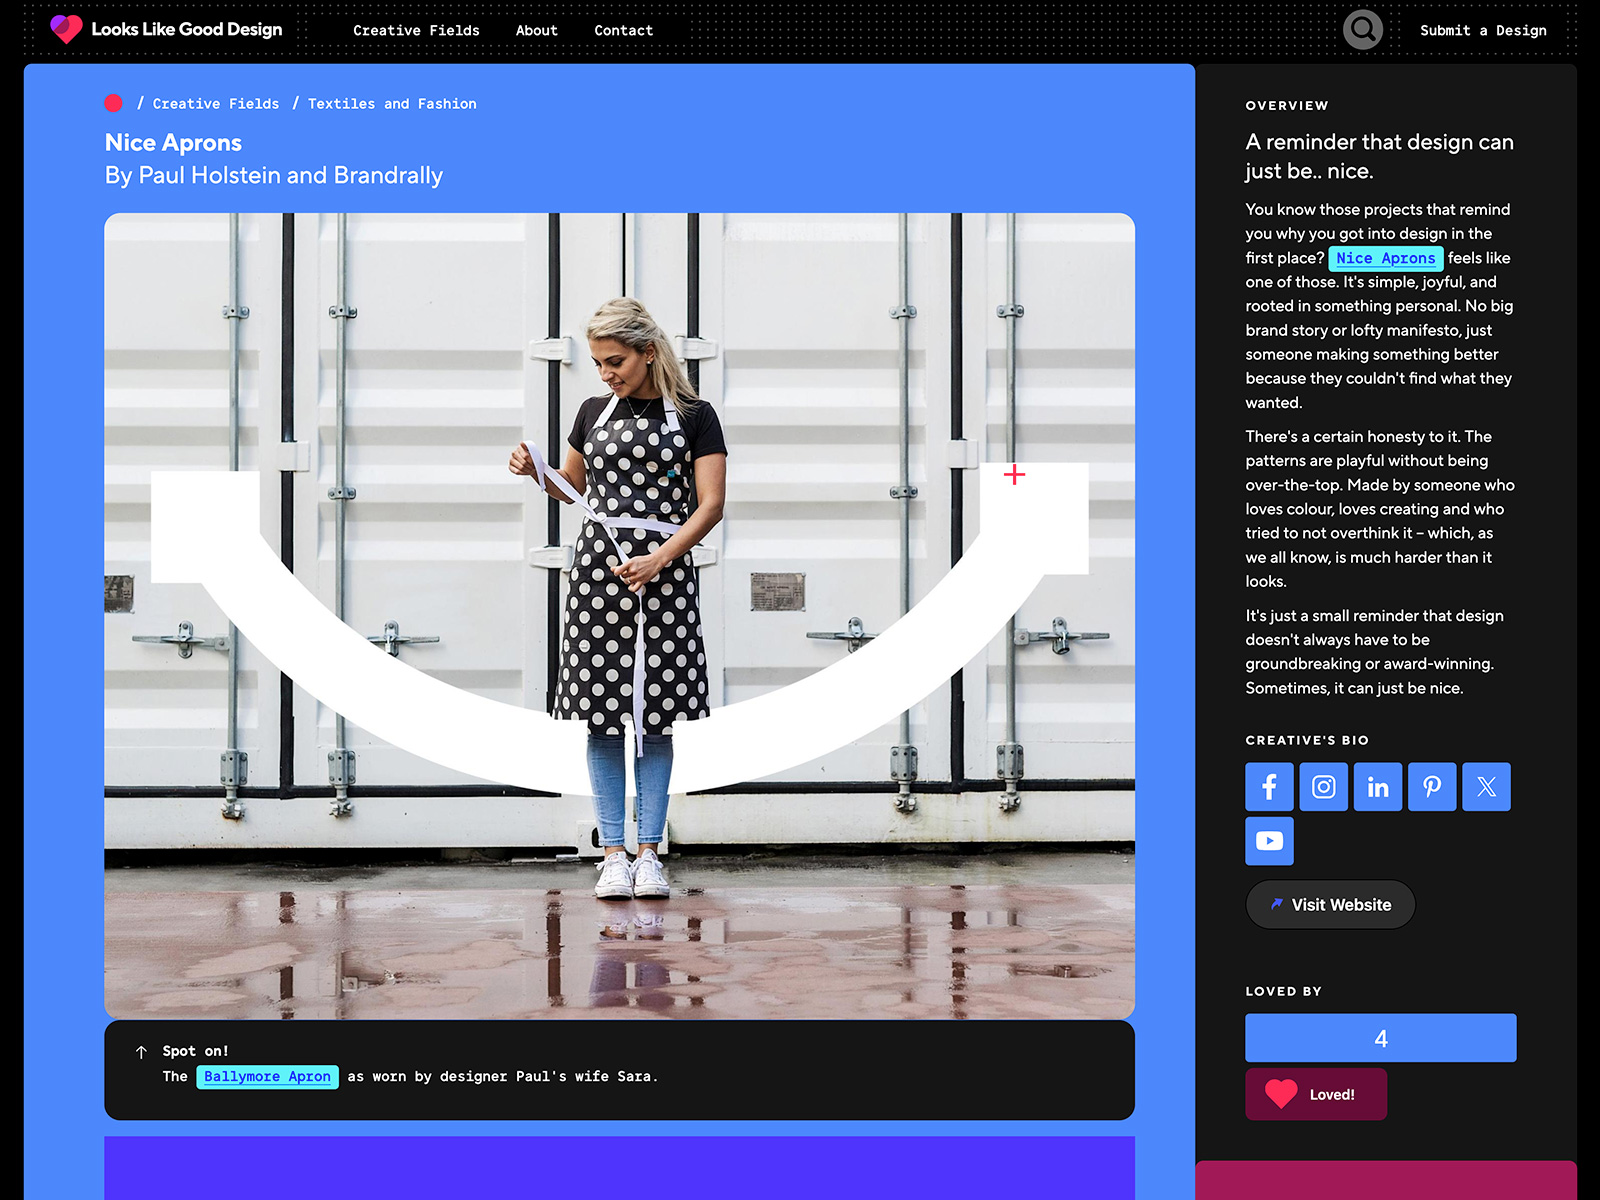Screen dimensions: 1600x1200
Task: Open the search icon
Action: (x=1363, y=30)
